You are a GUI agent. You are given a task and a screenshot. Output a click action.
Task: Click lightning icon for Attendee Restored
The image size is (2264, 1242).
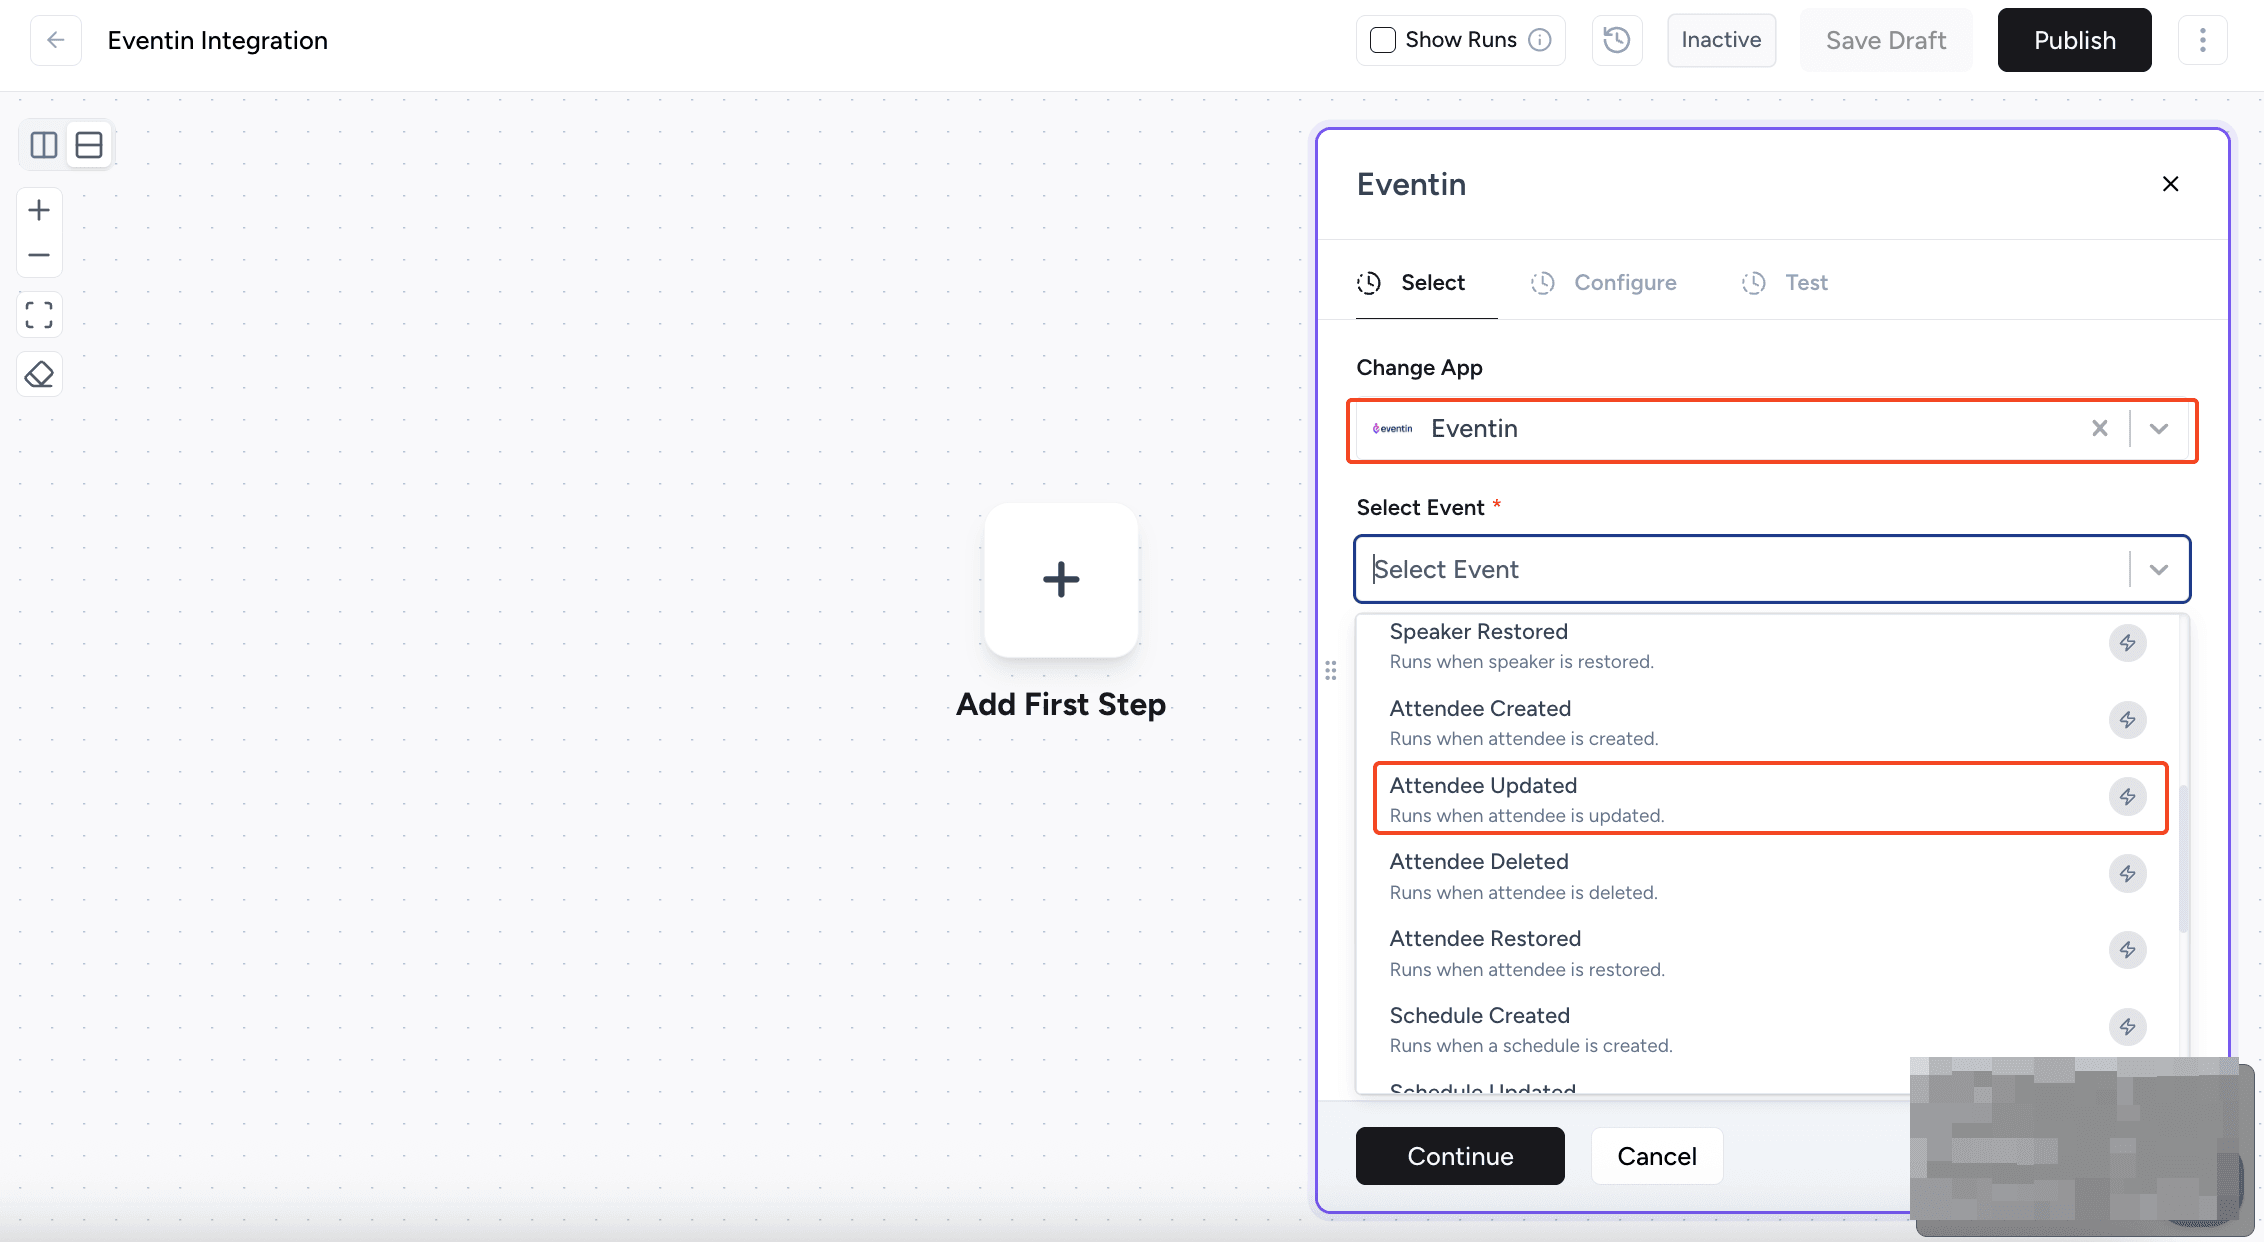(x=2128, y=950)
